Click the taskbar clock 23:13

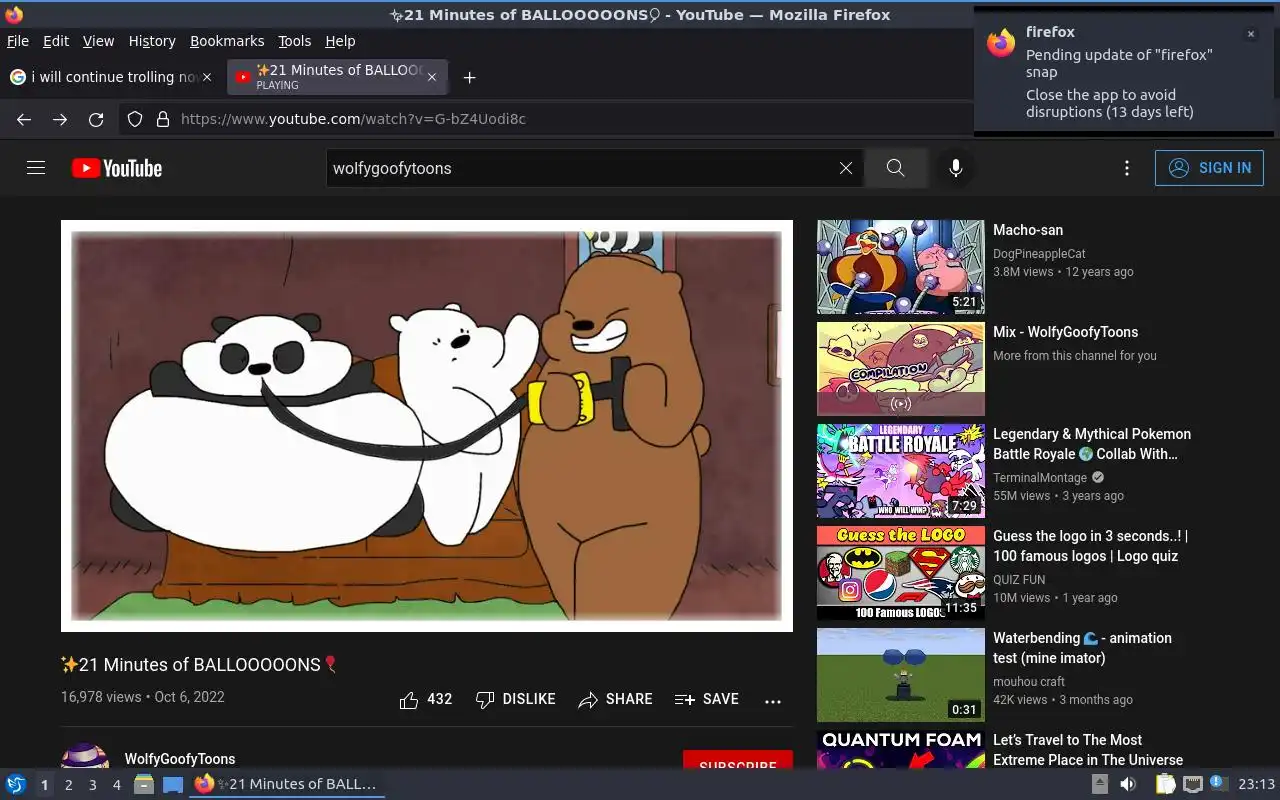1256,784
